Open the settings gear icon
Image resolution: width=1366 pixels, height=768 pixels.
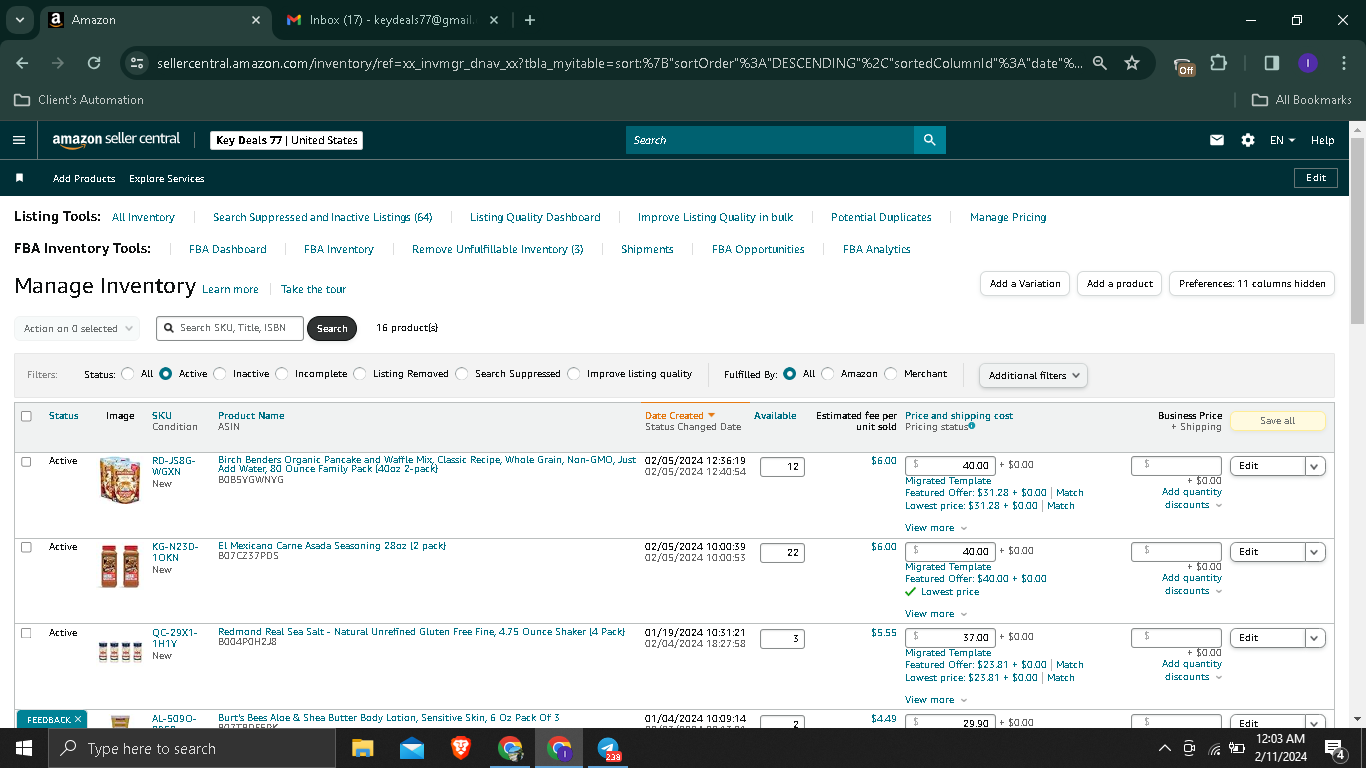pos(1248,140)
